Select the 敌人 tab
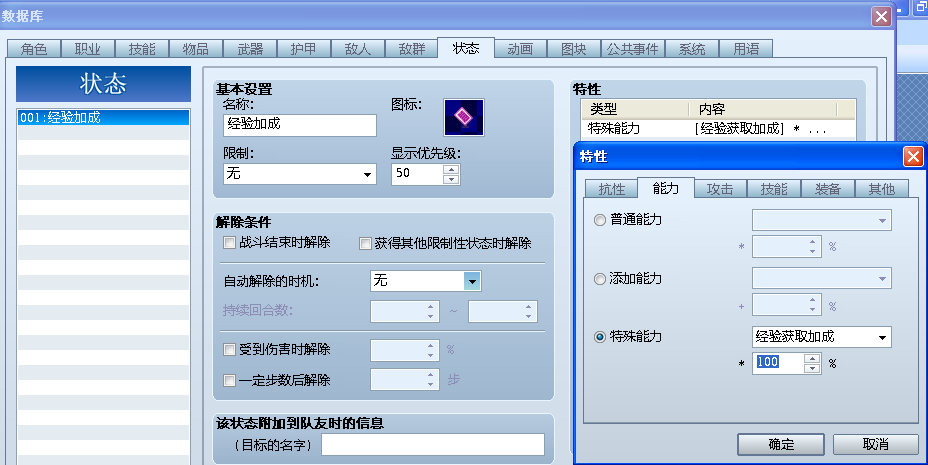The height and width of the screenshot is (465, 928). click(358, 49)
